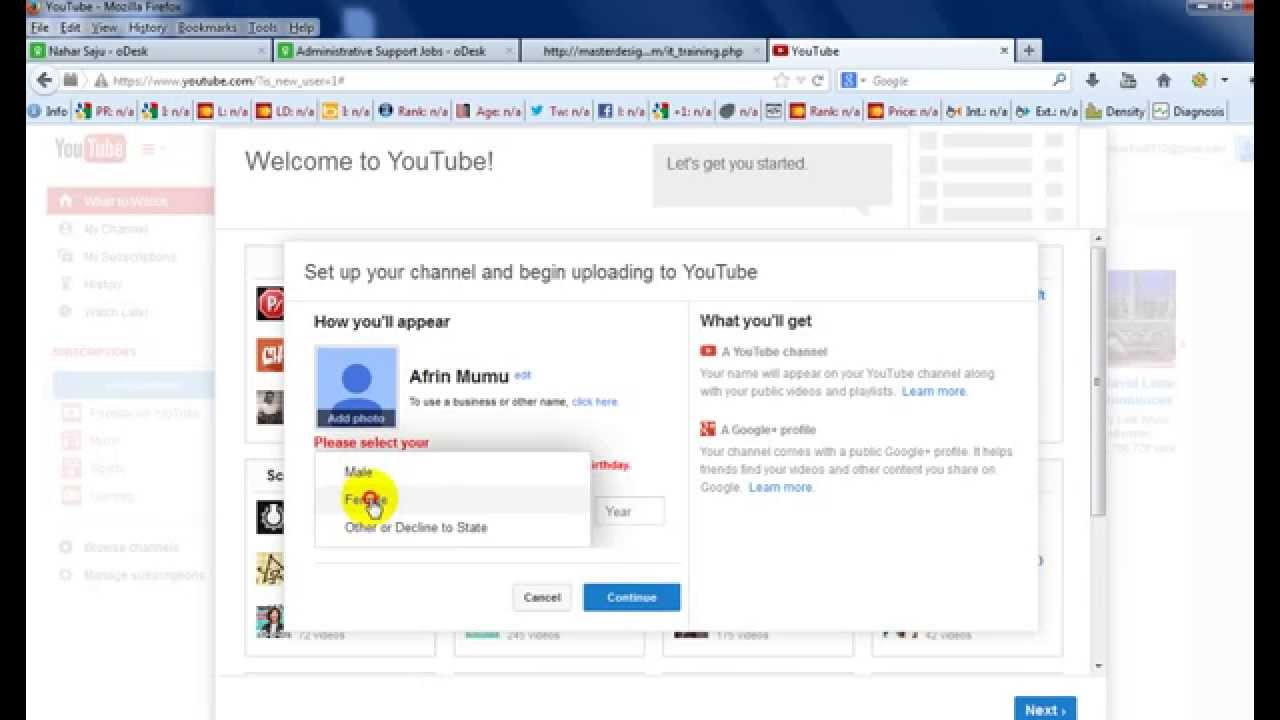
Task: Open the File menu
Action: 39,28
